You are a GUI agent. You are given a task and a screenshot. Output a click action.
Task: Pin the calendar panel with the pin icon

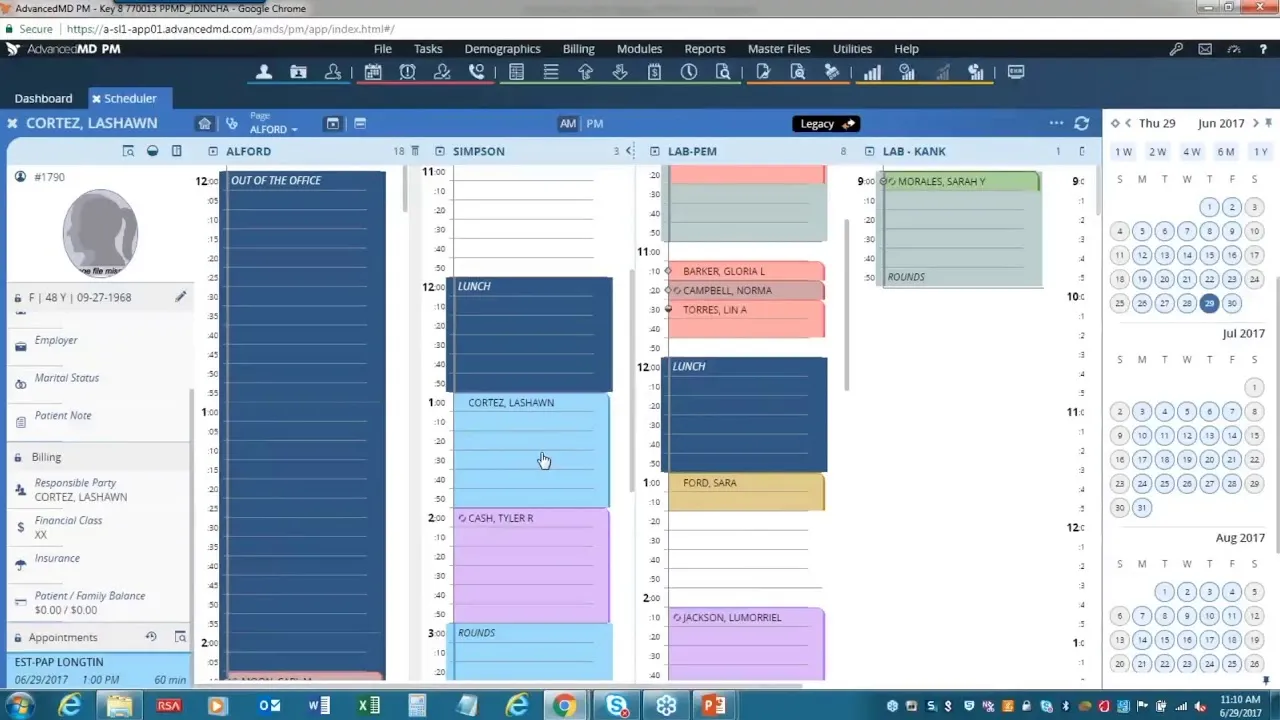pyautogui.click(x=1268, y=122)
